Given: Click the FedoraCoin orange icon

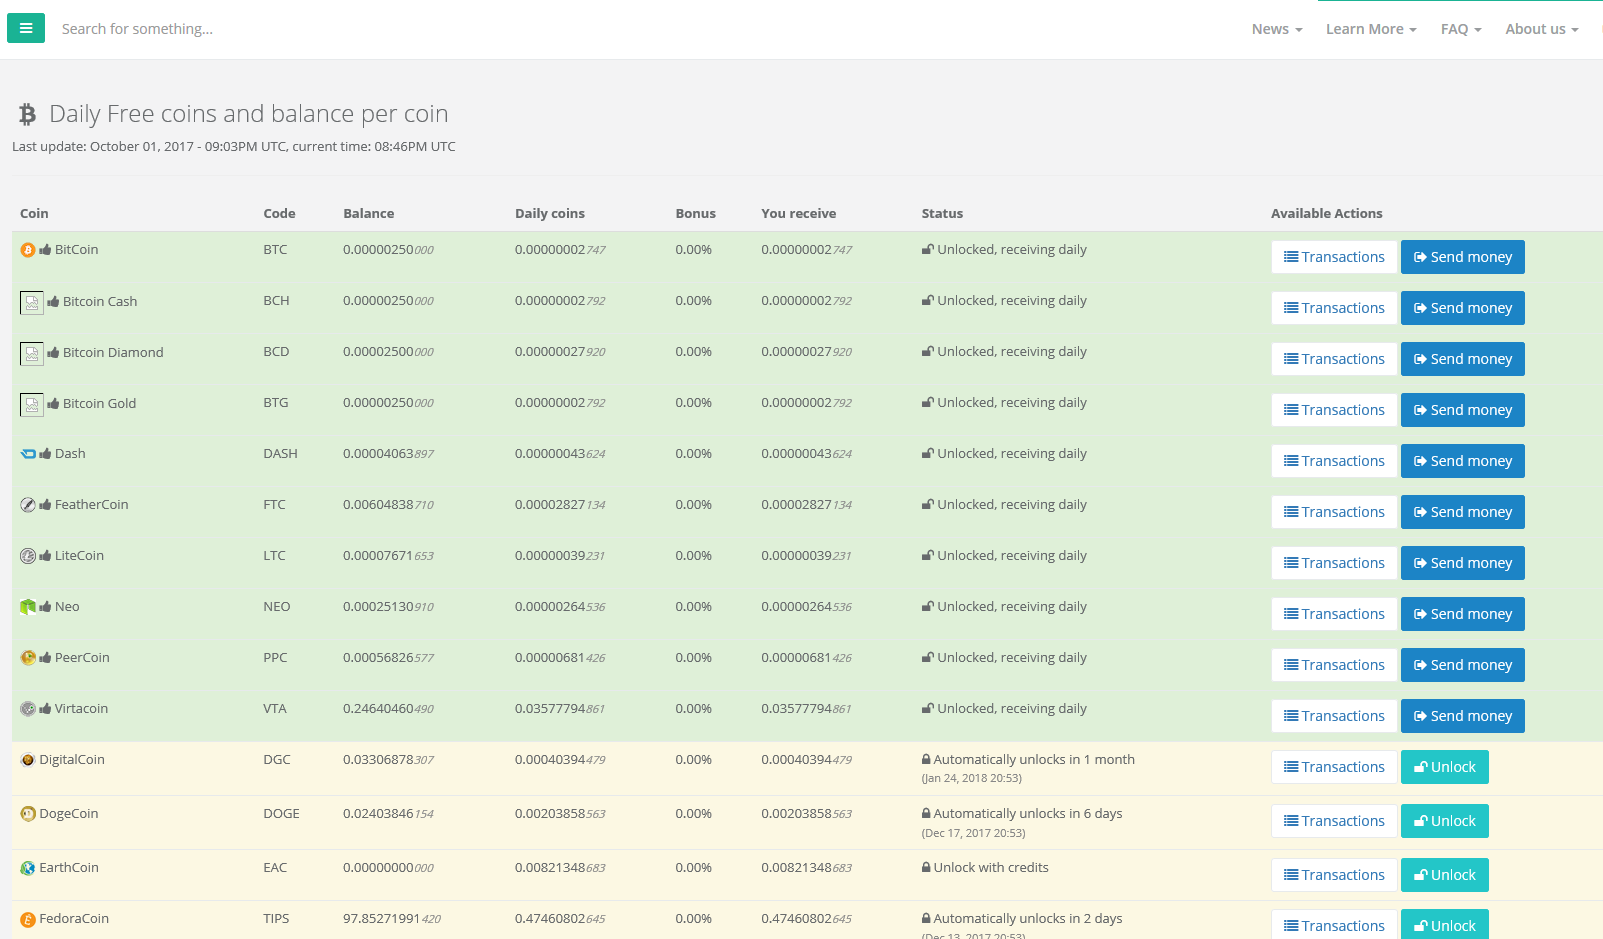Looking at the screenshot, I should tap(28, 919).
